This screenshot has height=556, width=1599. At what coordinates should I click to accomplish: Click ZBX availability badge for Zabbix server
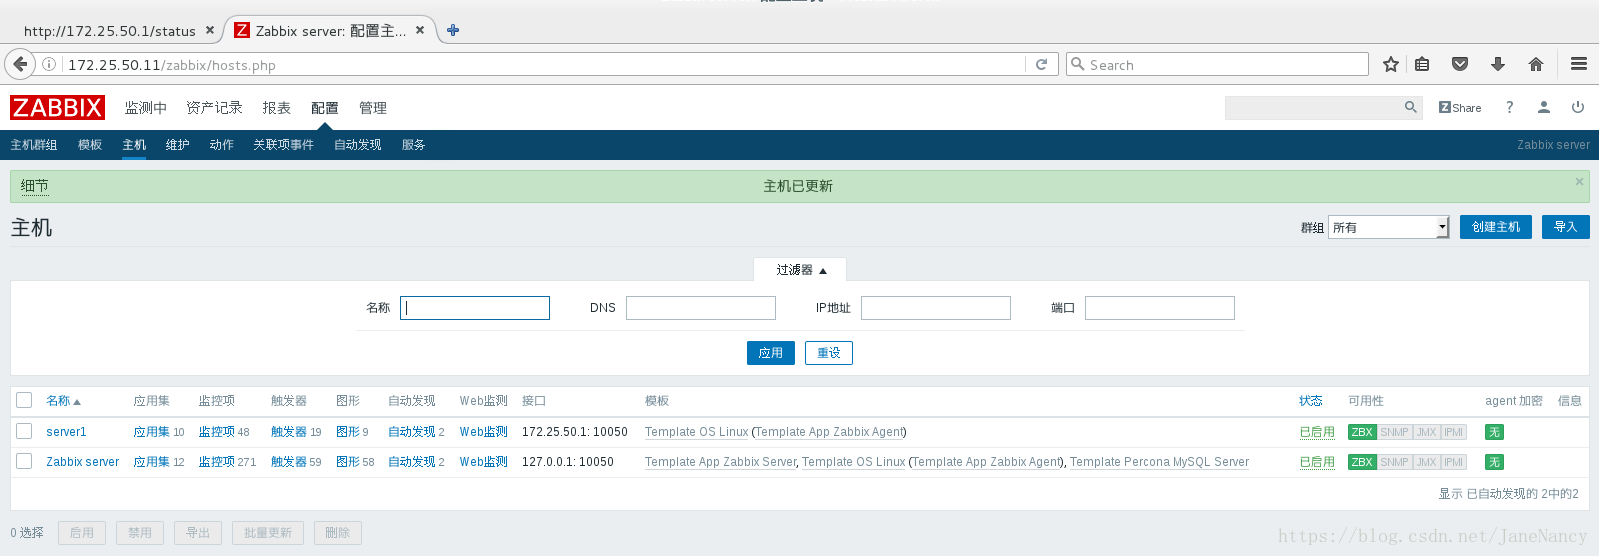(1362, 462)
